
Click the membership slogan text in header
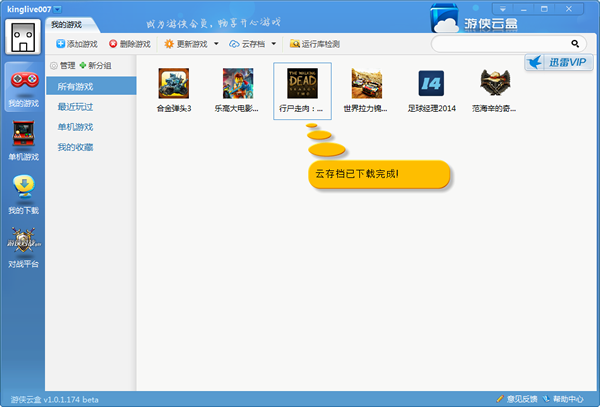pos(214,23)
